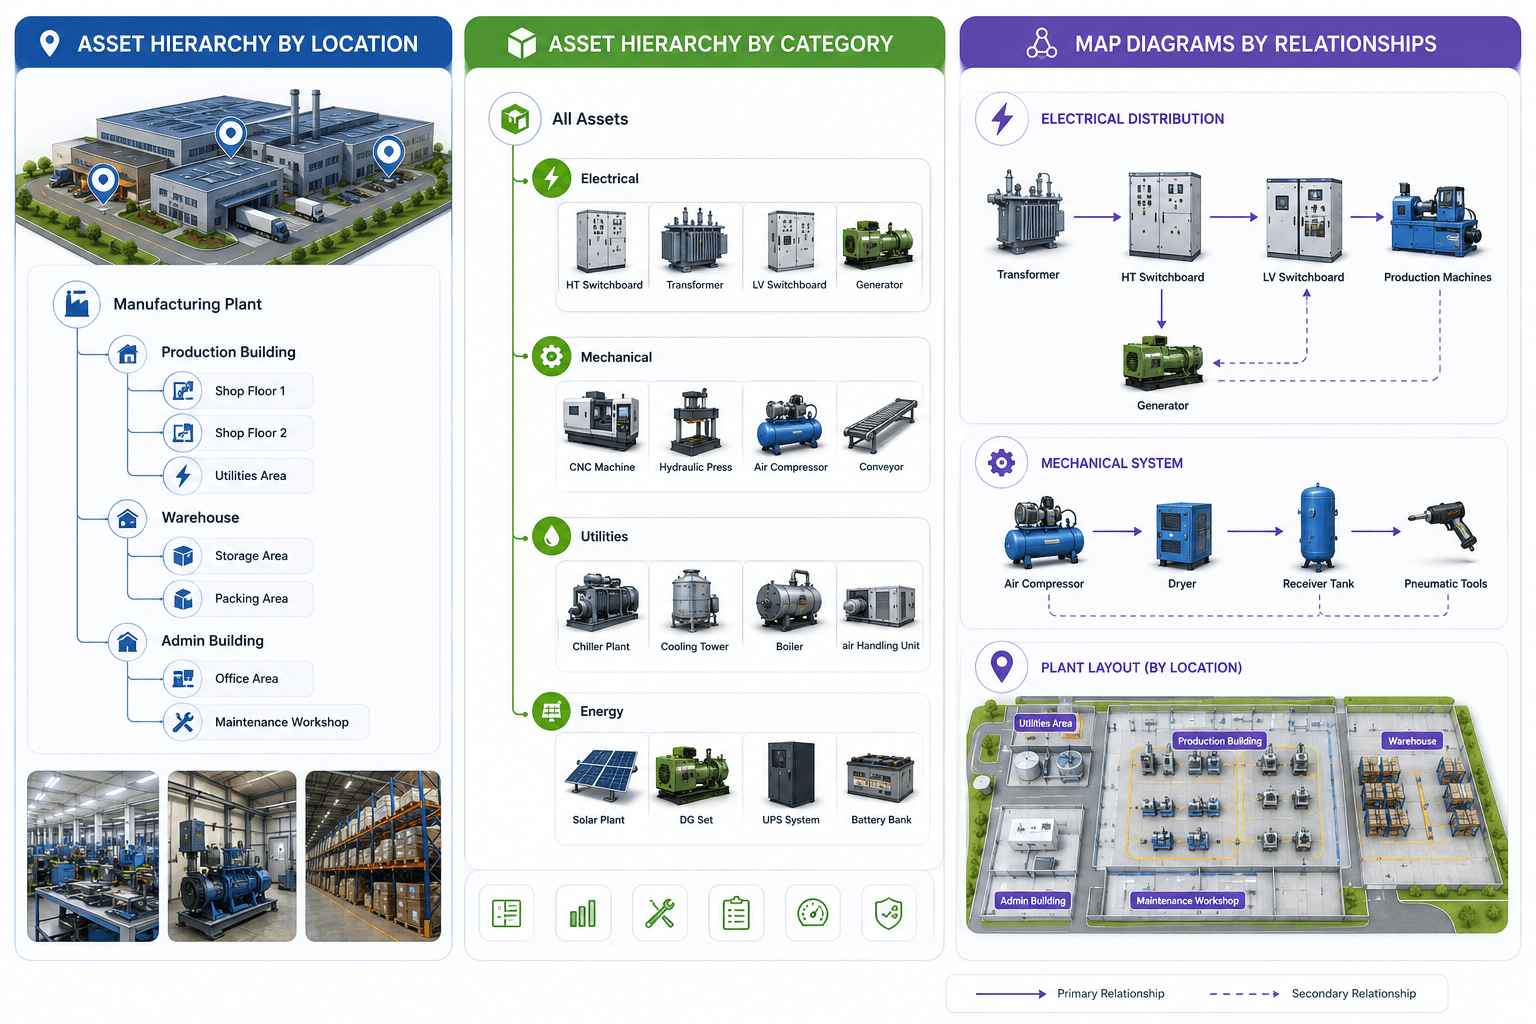
Task: Click the Maintenance Workshop map label
Action: pos(1187,901)
